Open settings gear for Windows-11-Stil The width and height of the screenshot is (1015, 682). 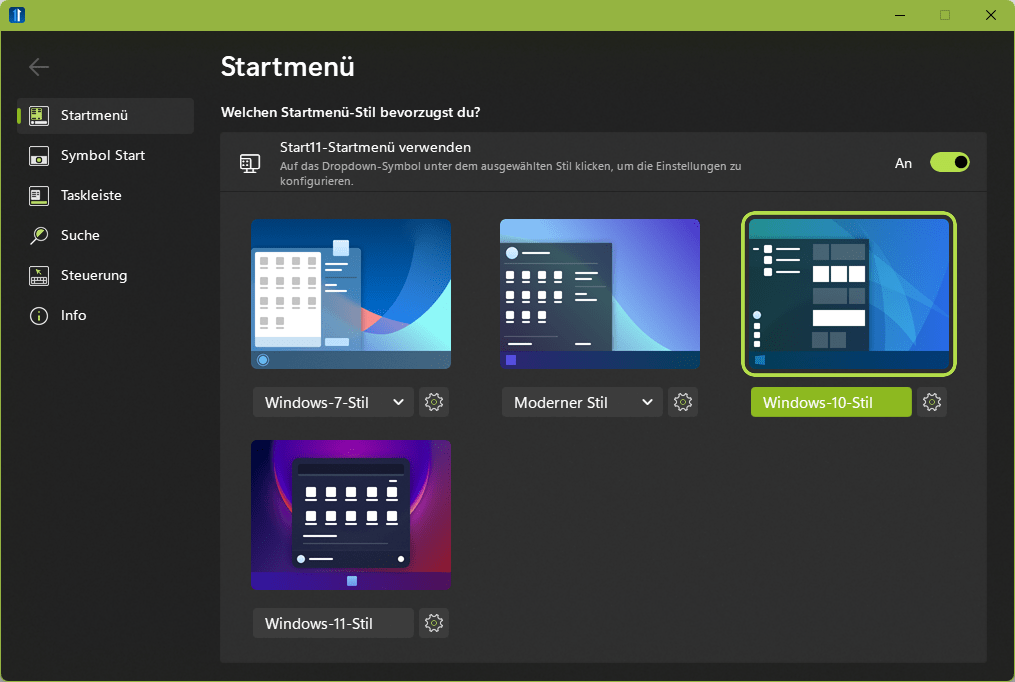434,623
